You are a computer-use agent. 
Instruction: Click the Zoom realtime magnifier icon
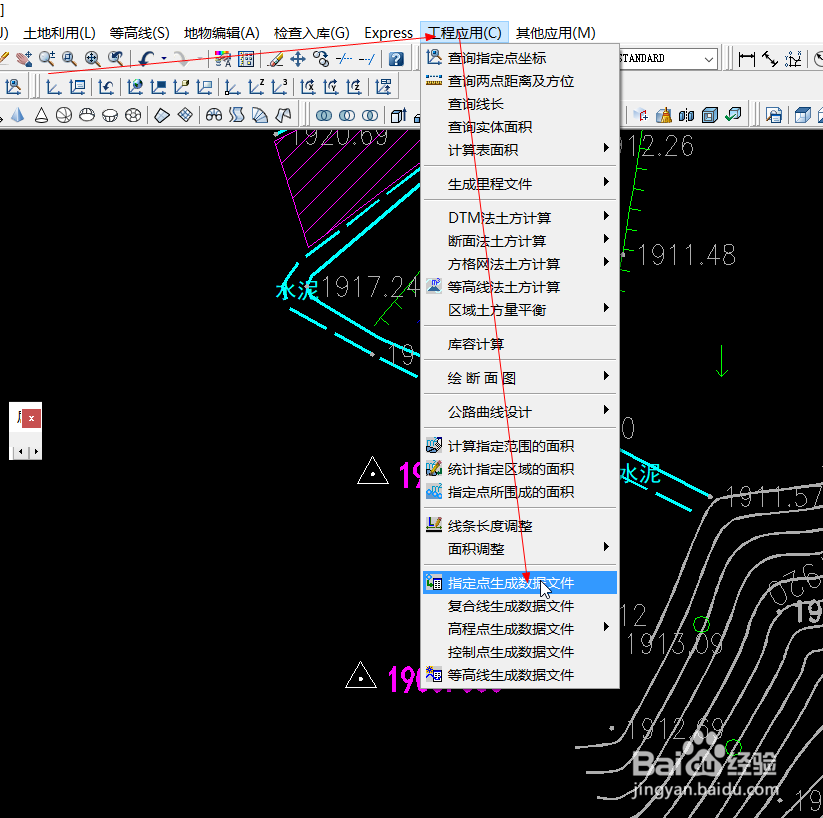[46, 60]
